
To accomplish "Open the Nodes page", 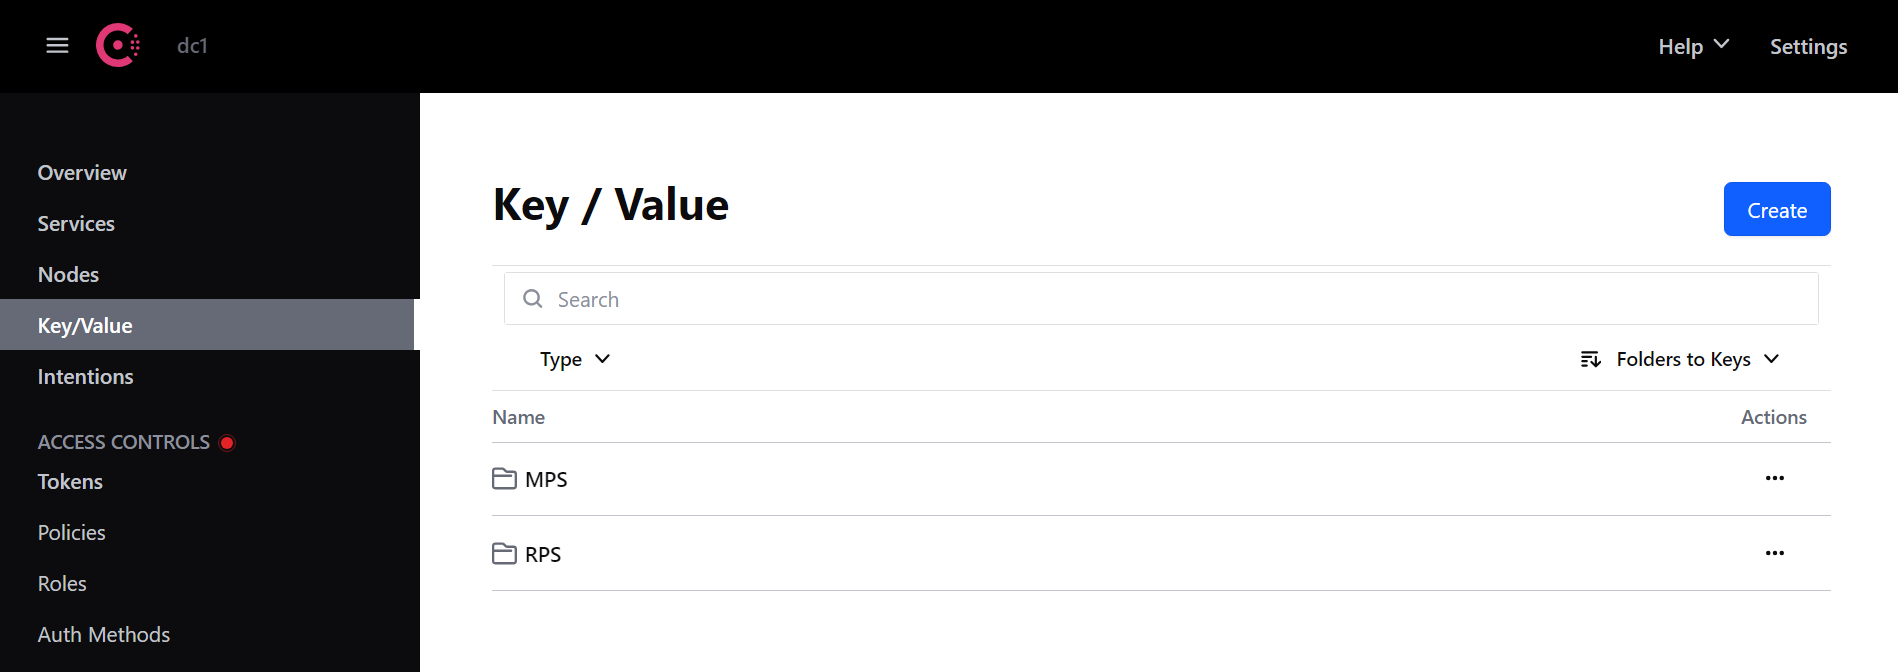I will [x=68, y=275].
